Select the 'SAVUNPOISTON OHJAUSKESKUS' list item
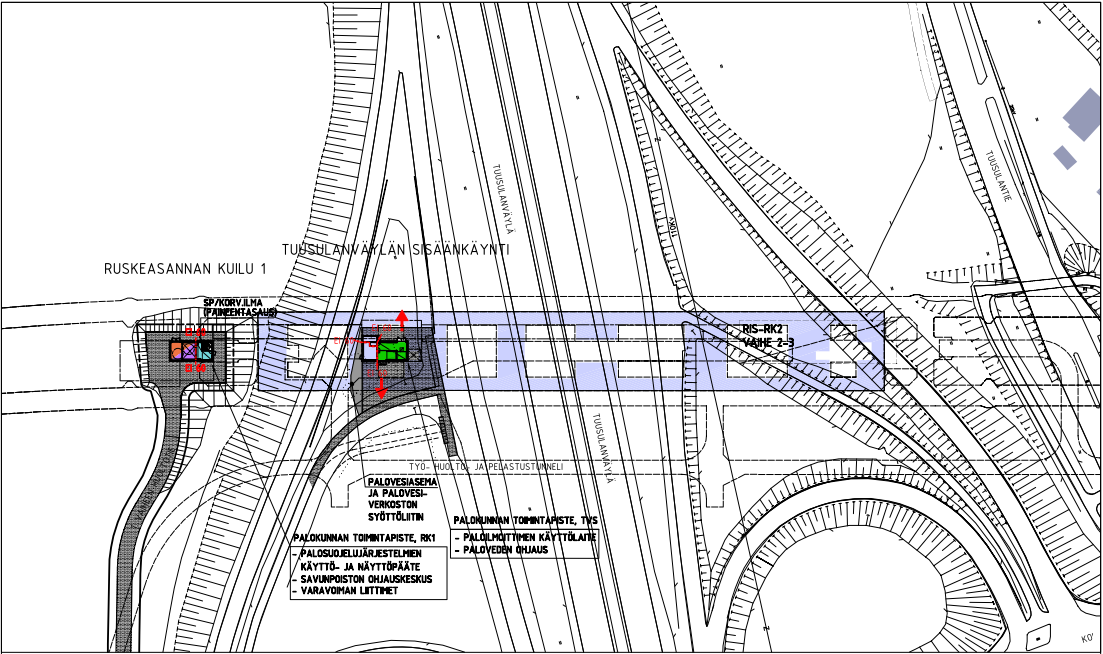Viewport: 1103px width, 654px height. coord(366,579)
